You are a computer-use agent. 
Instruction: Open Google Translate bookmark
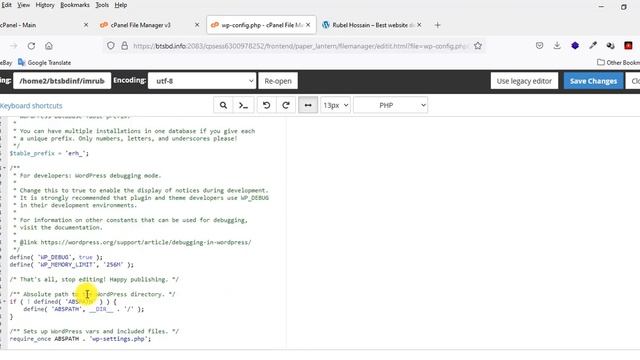(44, 62)
